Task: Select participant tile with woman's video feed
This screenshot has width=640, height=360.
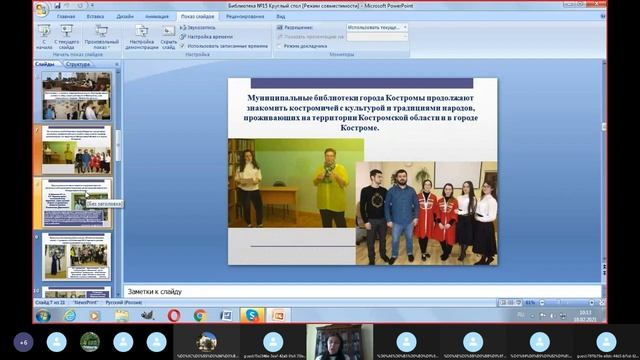Action: 340,342
